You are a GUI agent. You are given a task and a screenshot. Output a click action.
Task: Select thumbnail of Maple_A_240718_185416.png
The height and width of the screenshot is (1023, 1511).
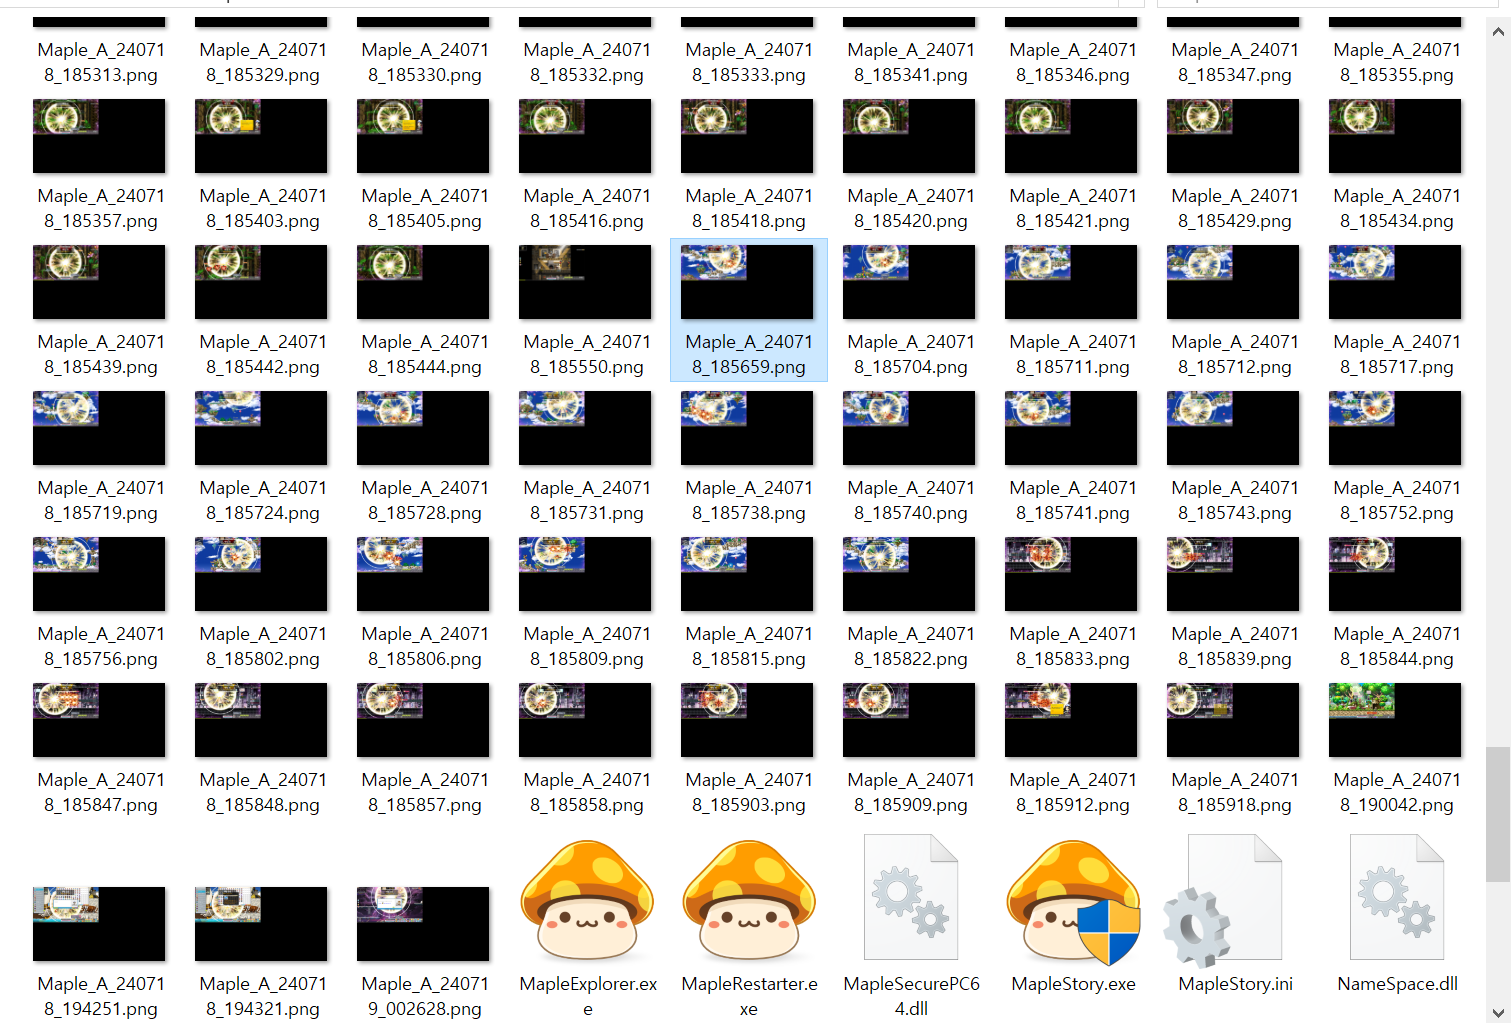tap(585, 136)
